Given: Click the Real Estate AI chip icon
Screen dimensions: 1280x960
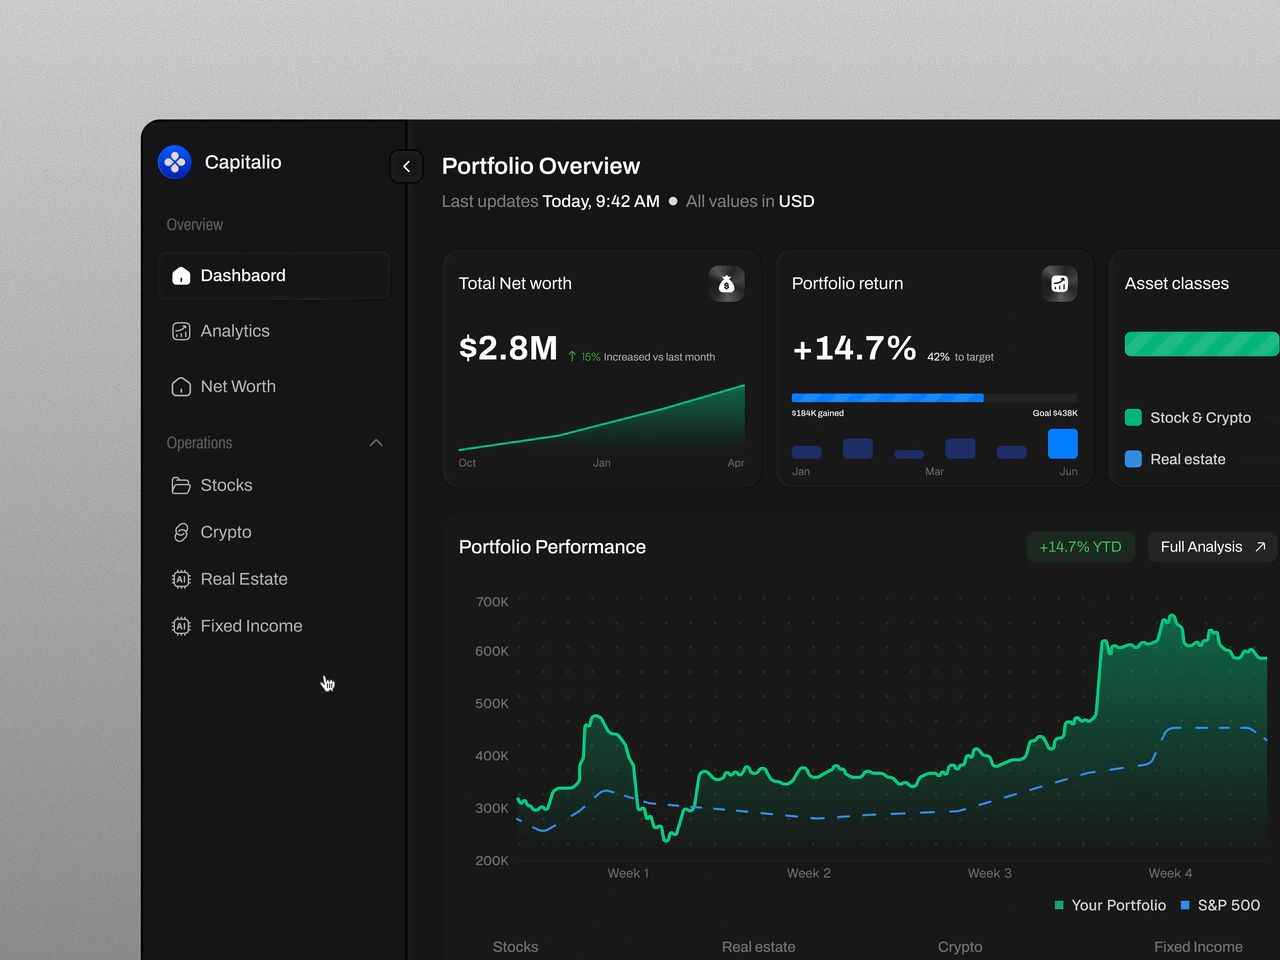Looking at the screenshot, I should click(x=181, y=579).
